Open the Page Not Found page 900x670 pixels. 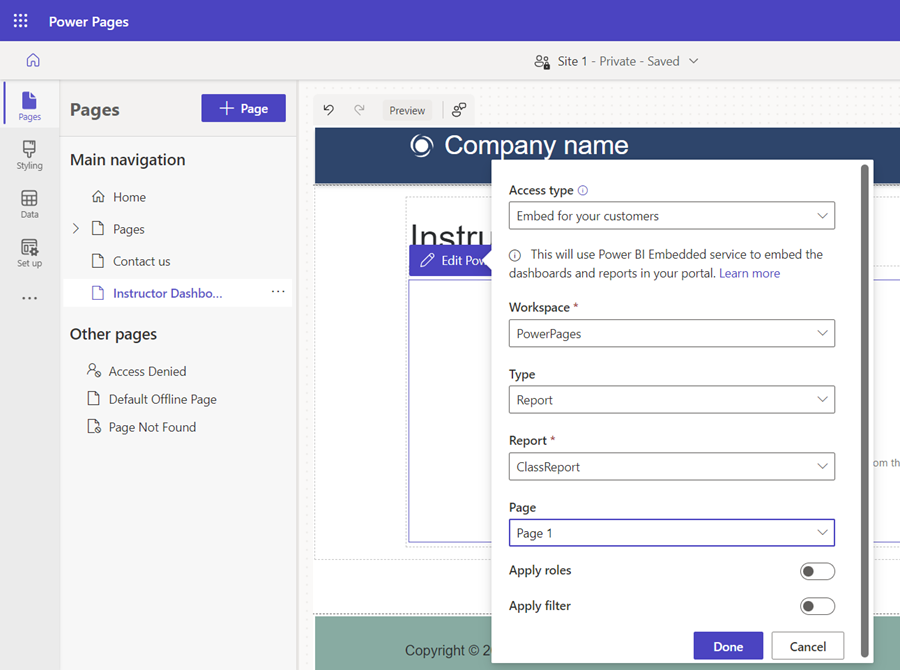click(x=152, y=427)
